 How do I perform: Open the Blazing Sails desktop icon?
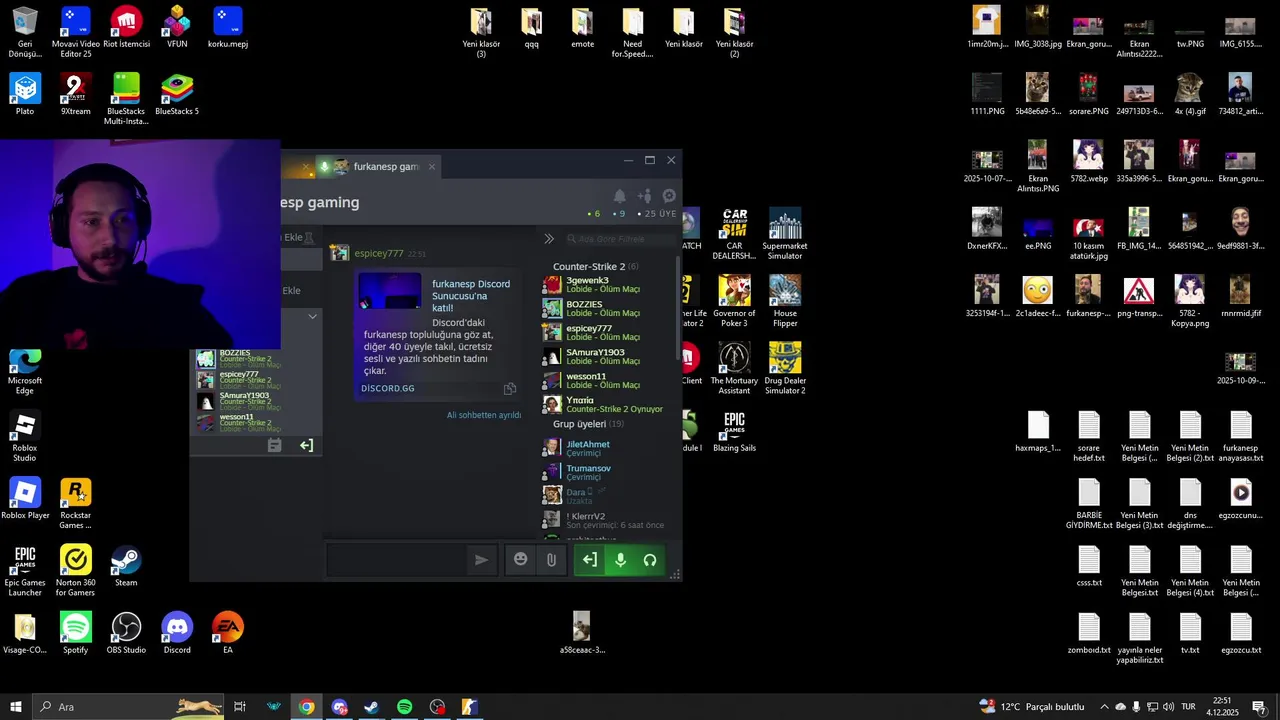click(x=734, y=431)
